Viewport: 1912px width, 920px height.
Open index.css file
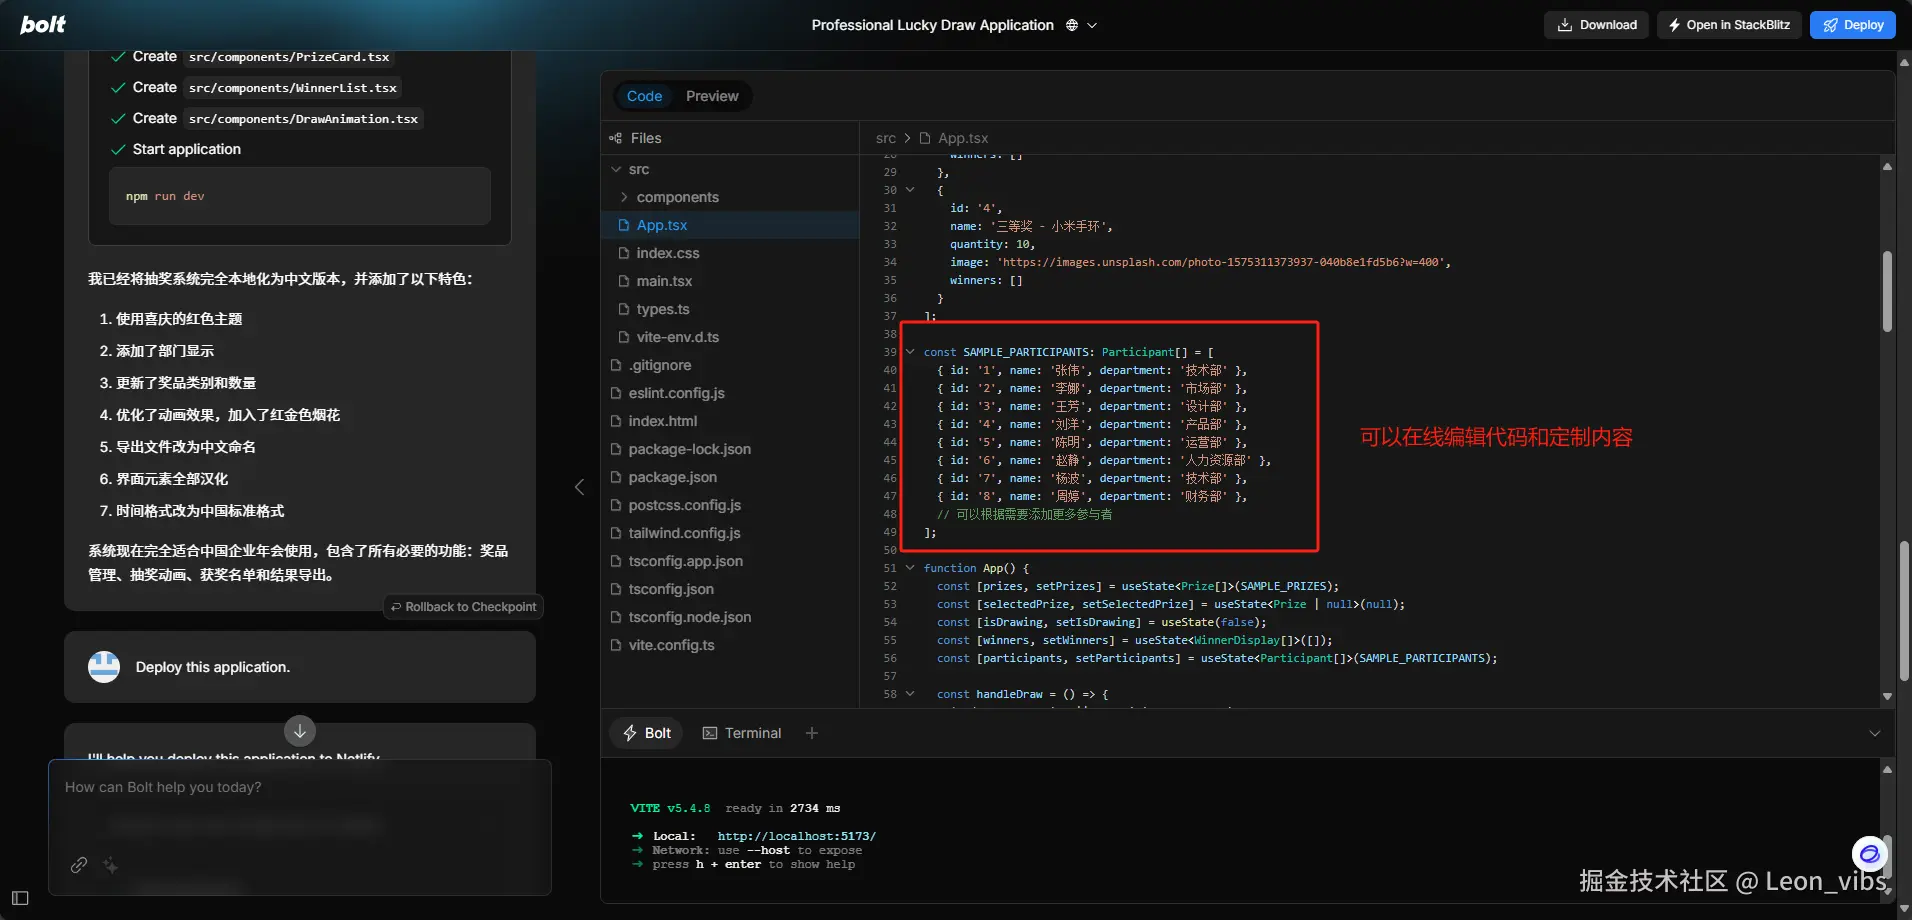point(730,253)
